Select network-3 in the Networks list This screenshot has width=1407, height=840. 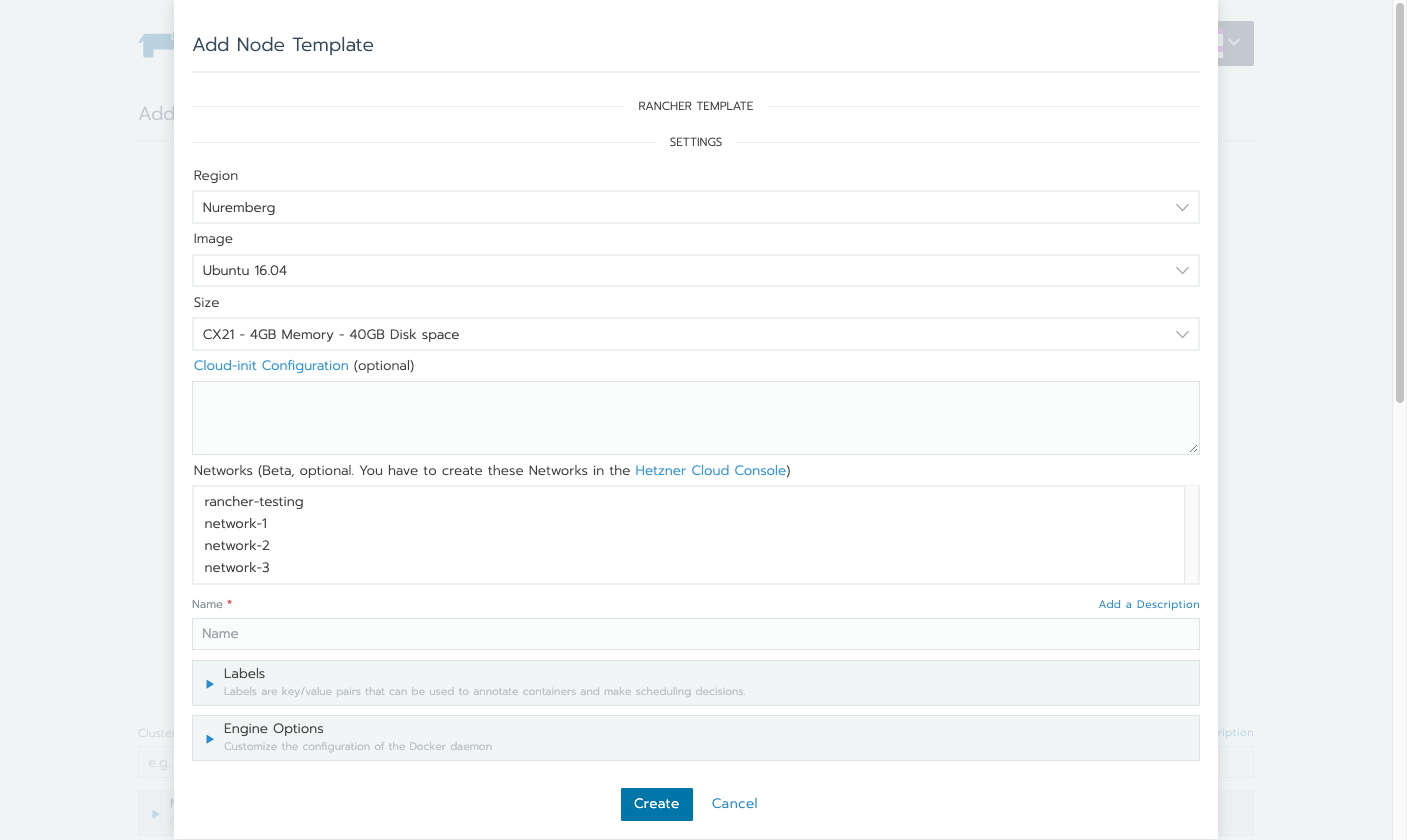tap(689, 568)
